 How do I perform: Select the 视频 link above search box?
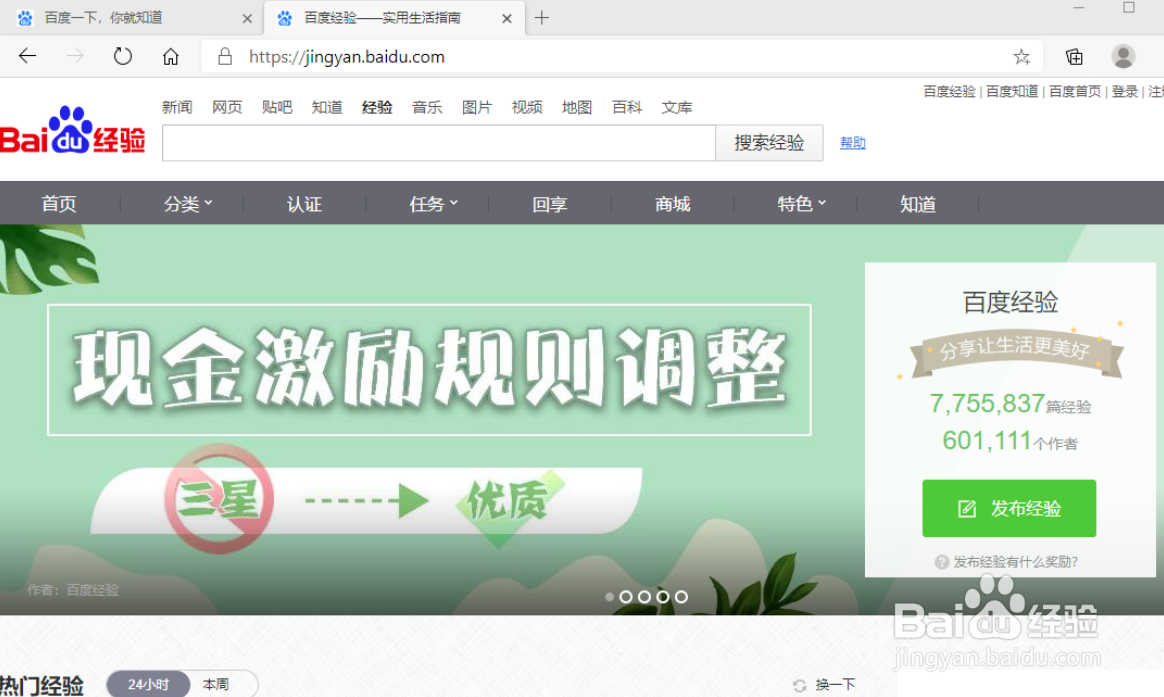(x=527, y=108)
